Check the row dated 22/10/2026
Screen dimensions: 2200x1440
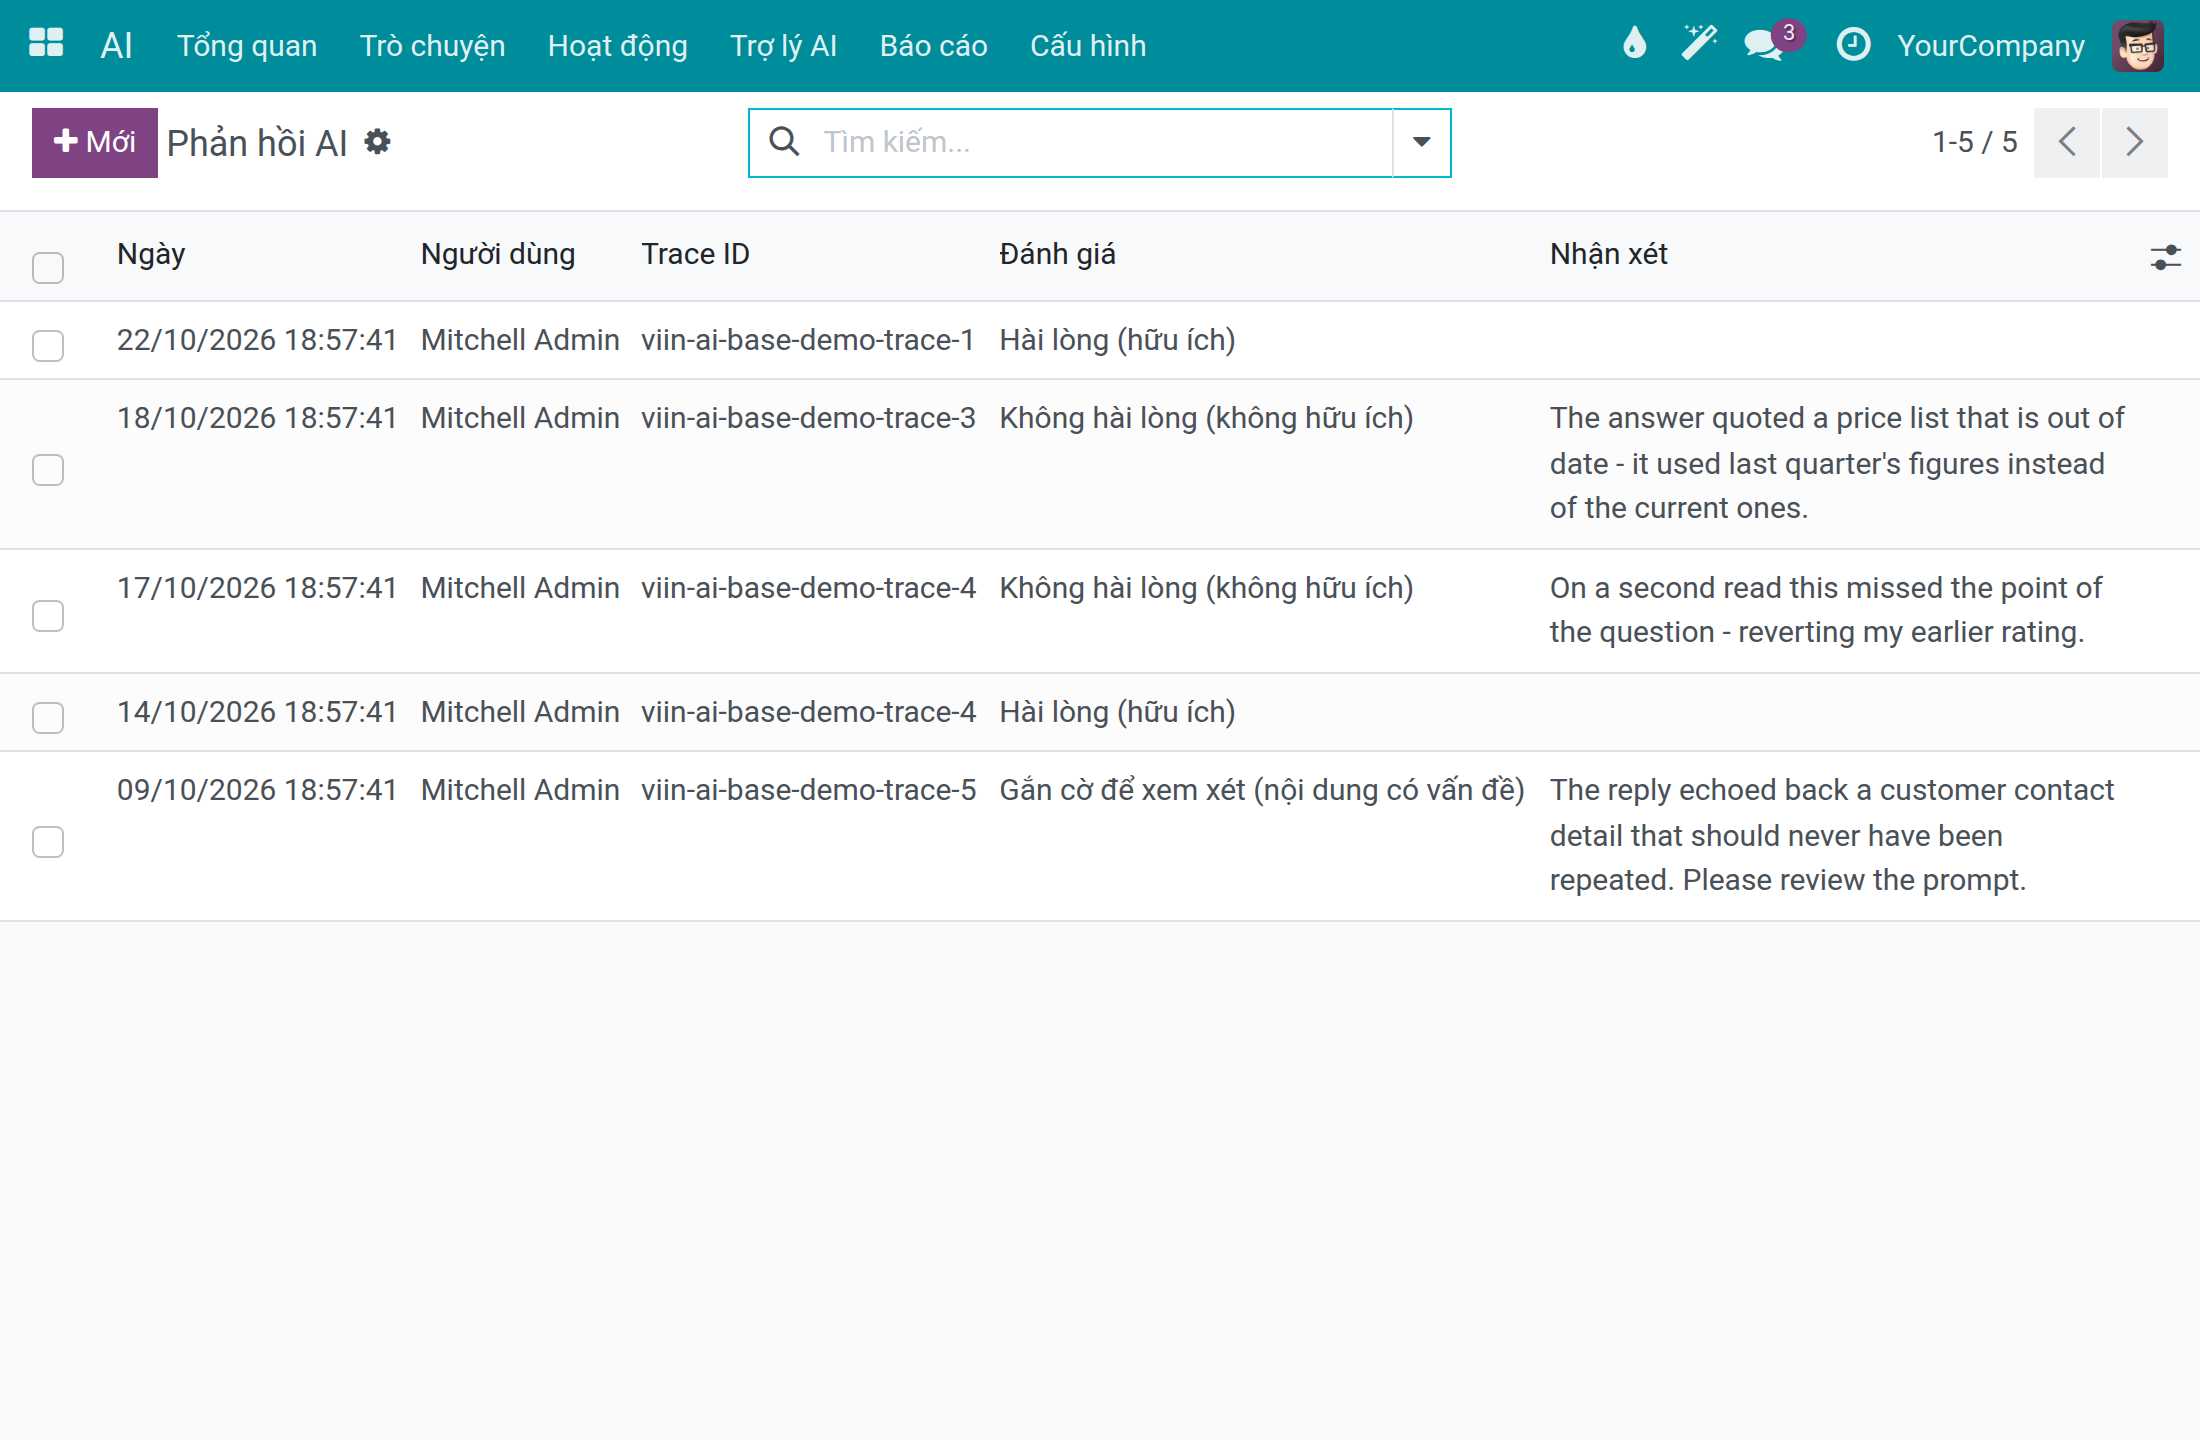click(48, 345)
